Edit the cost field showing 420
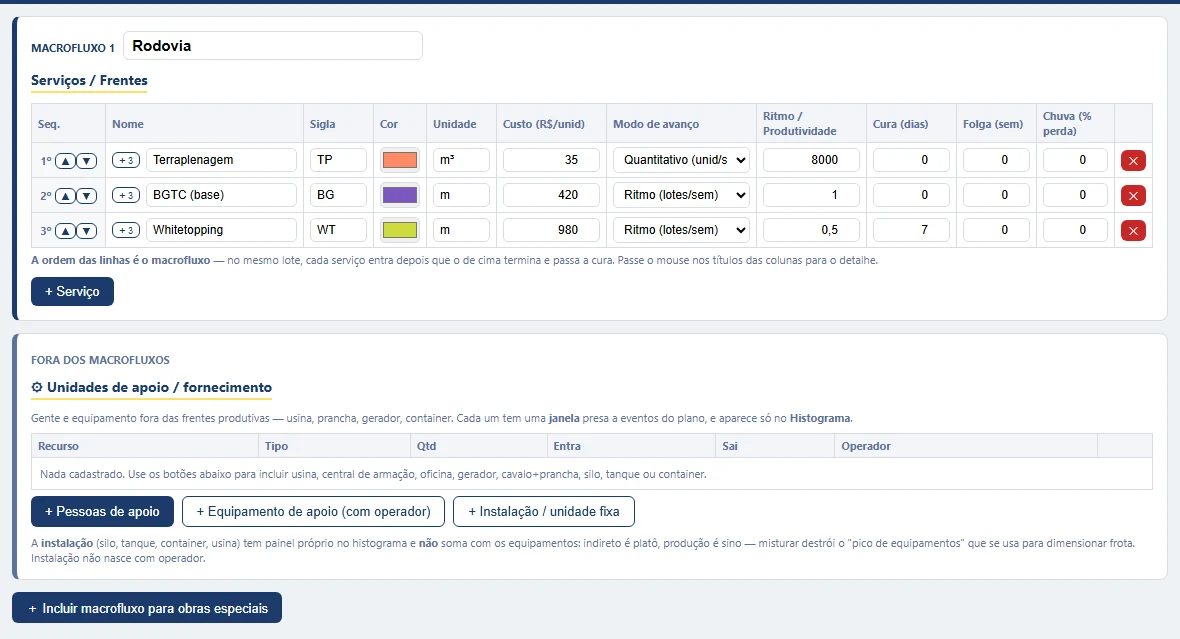1180x639 pixels. tap(552, 195)
